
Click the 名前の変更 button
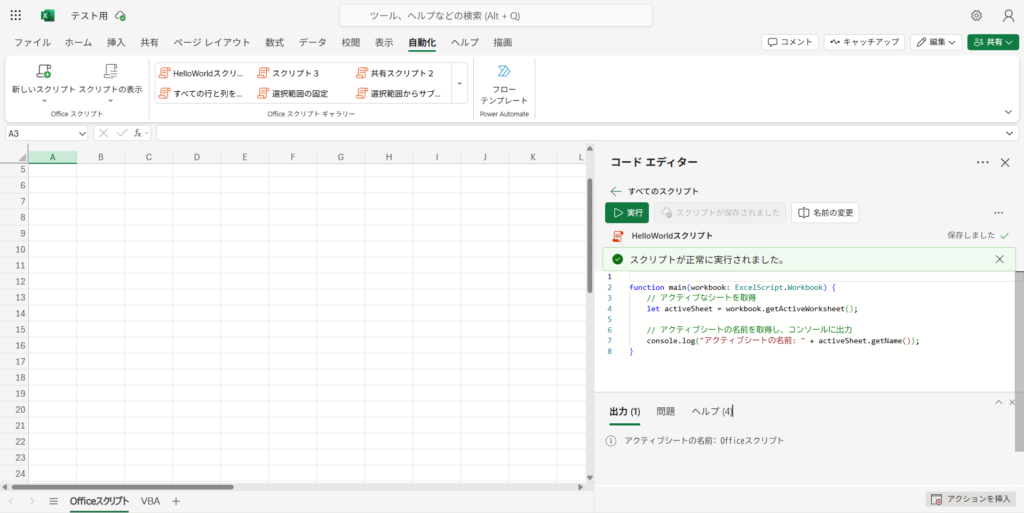coord(825,213)
